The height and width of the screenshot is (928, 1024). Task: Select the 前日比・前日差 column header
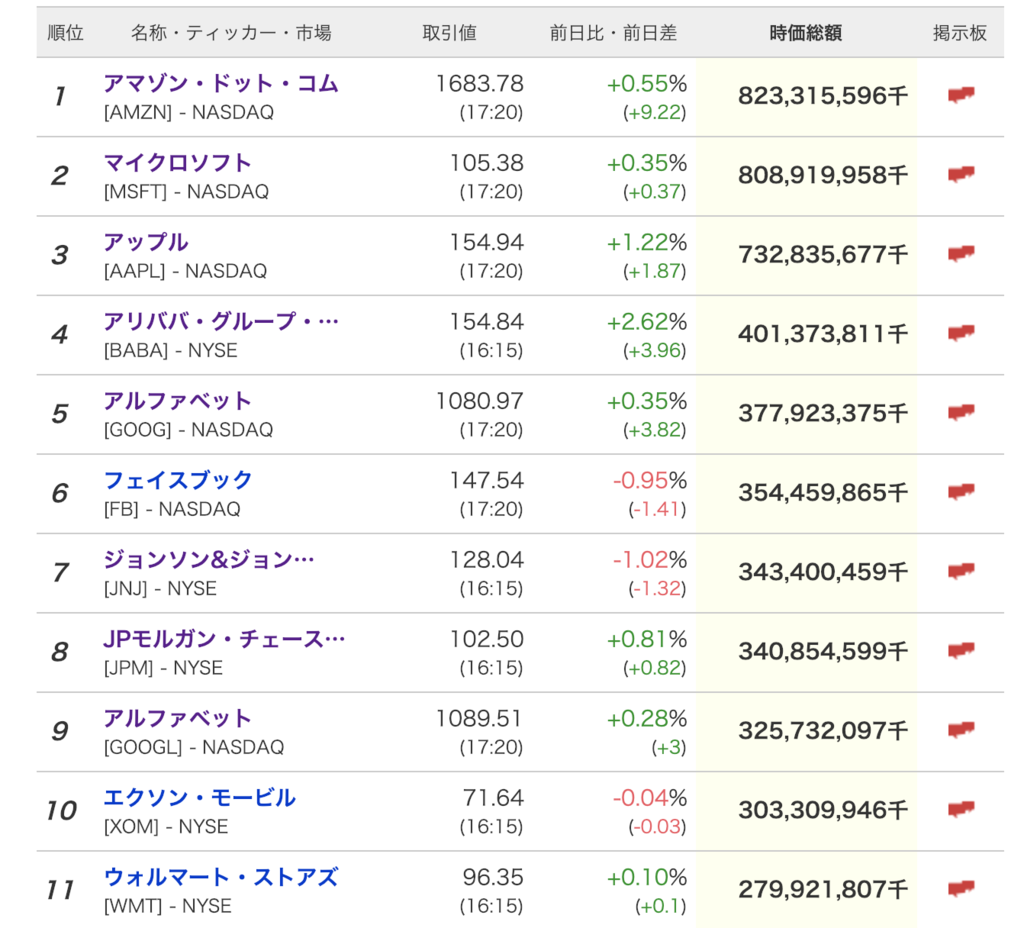[x=613, y=33]
